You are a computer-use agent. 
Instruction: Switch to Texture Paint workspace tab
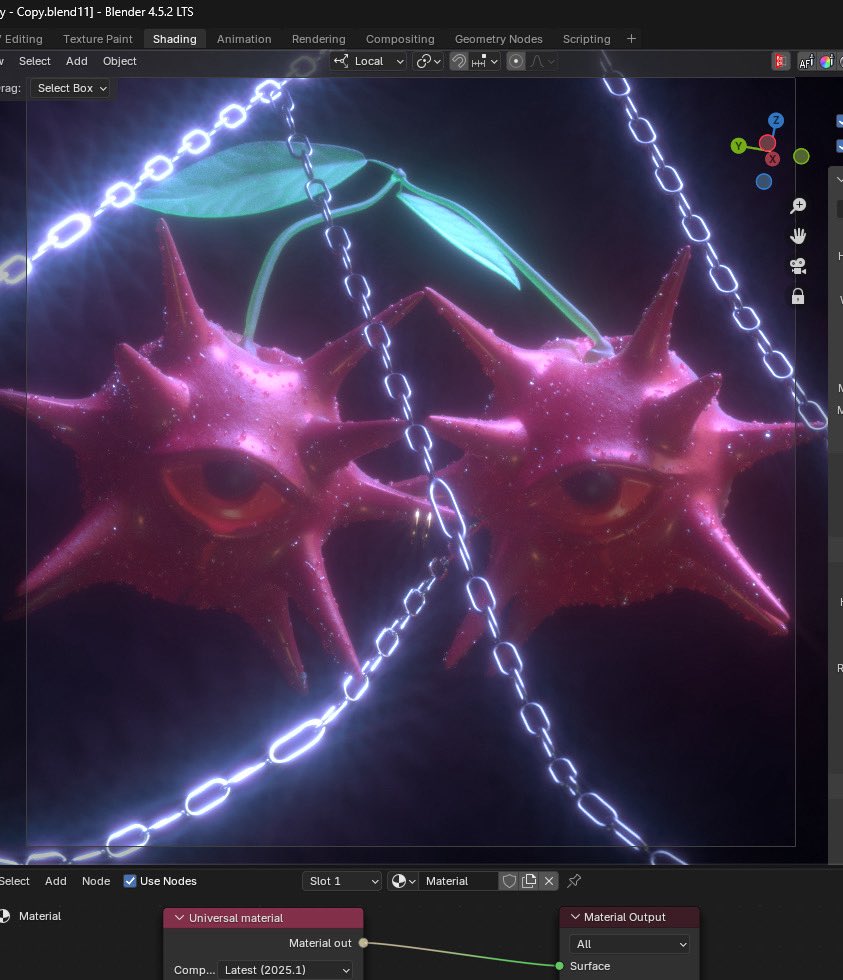(97, 39)
